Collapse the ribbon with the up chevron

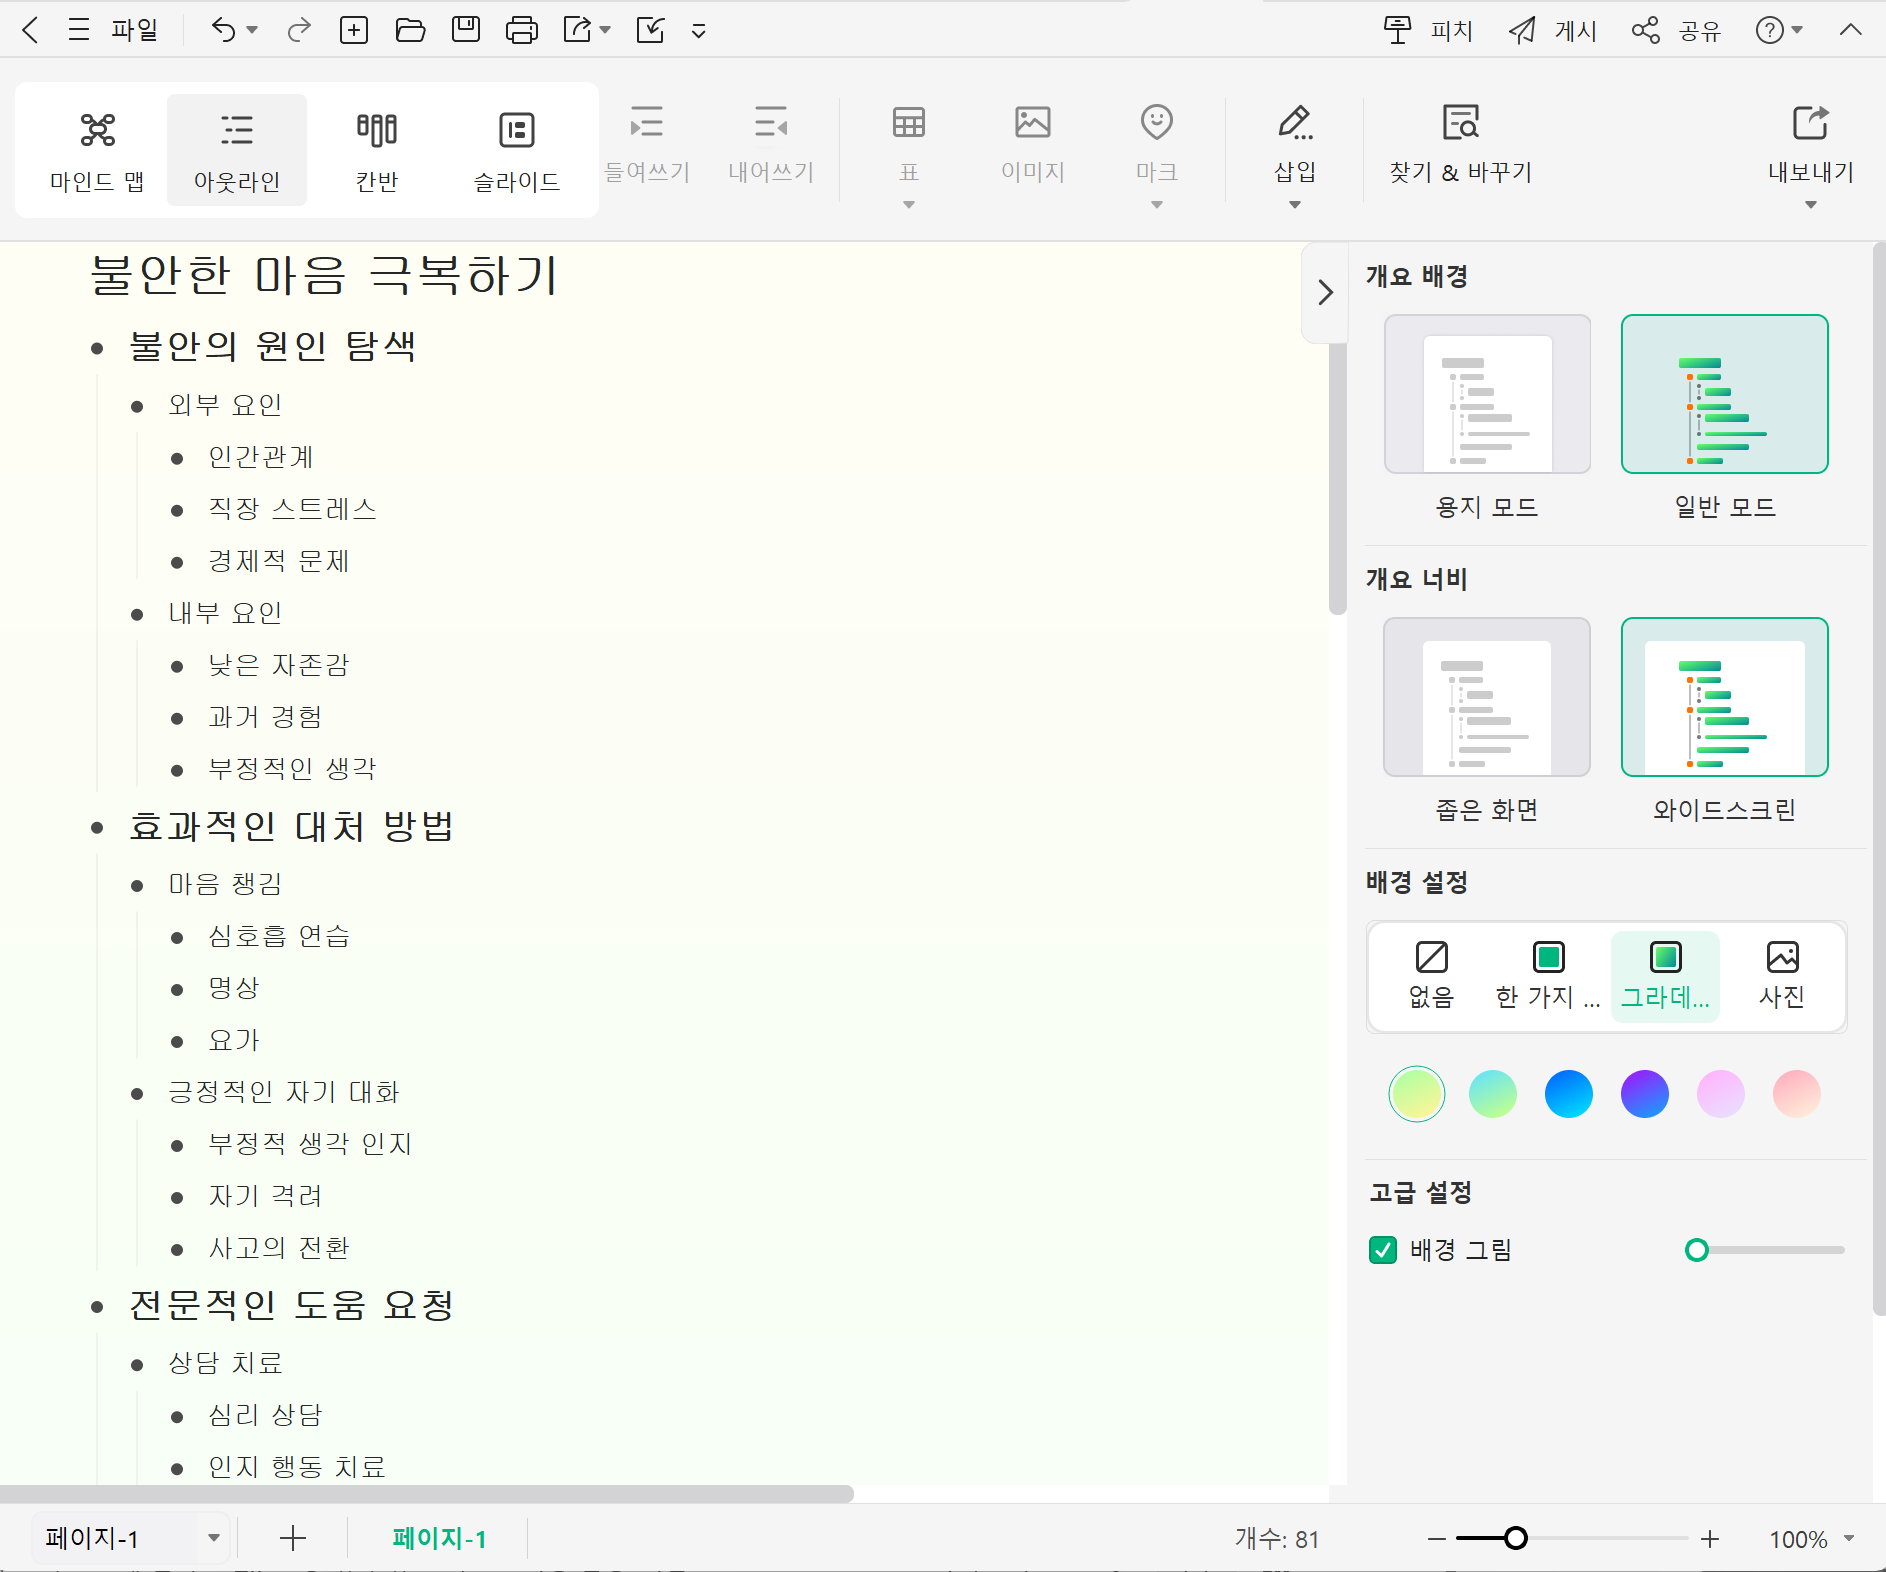pos(1851,30)
